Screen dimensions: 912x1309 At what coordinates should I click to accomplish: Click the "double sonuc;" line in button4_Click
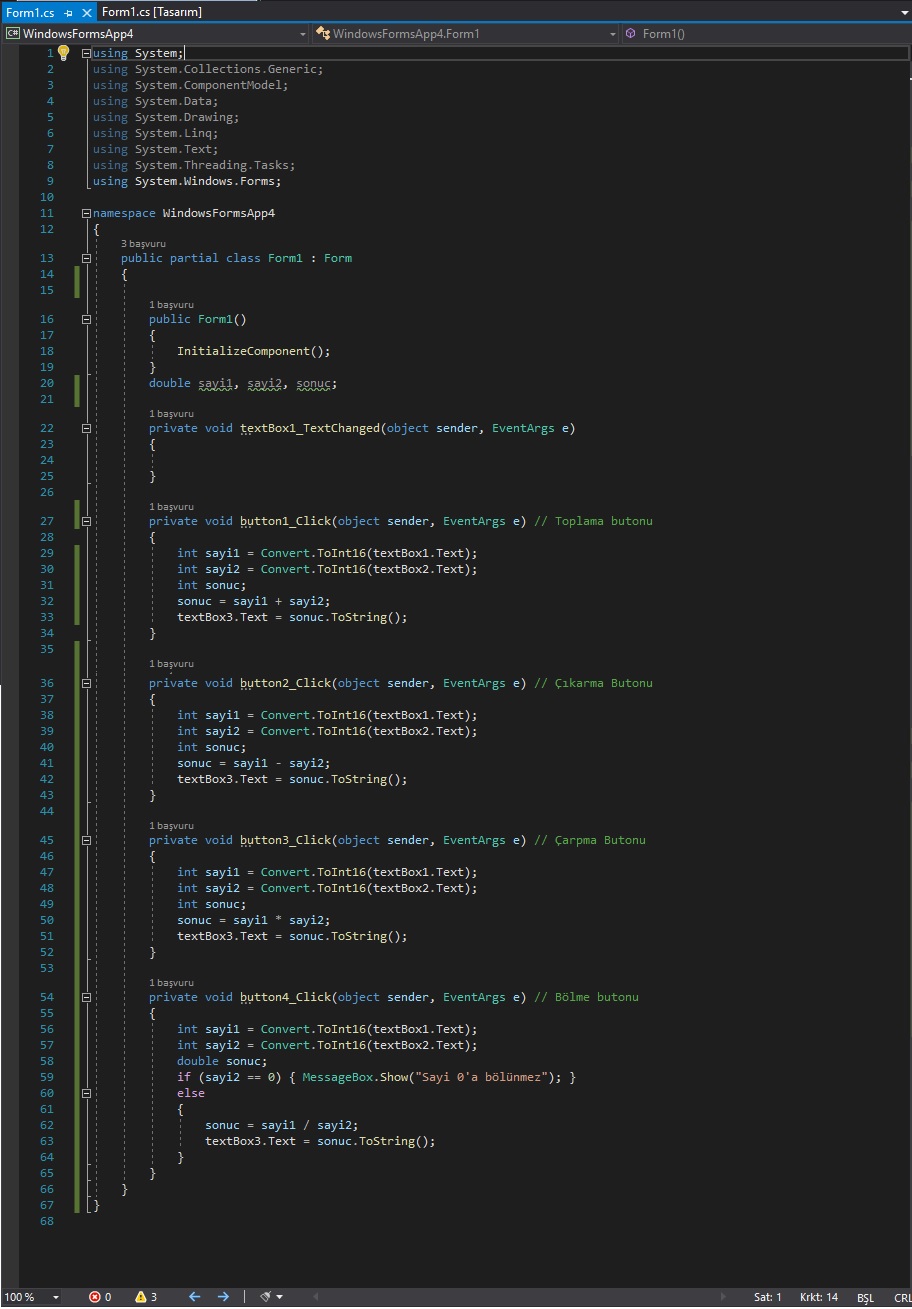pyautogui.click(x=222, y=1061)
